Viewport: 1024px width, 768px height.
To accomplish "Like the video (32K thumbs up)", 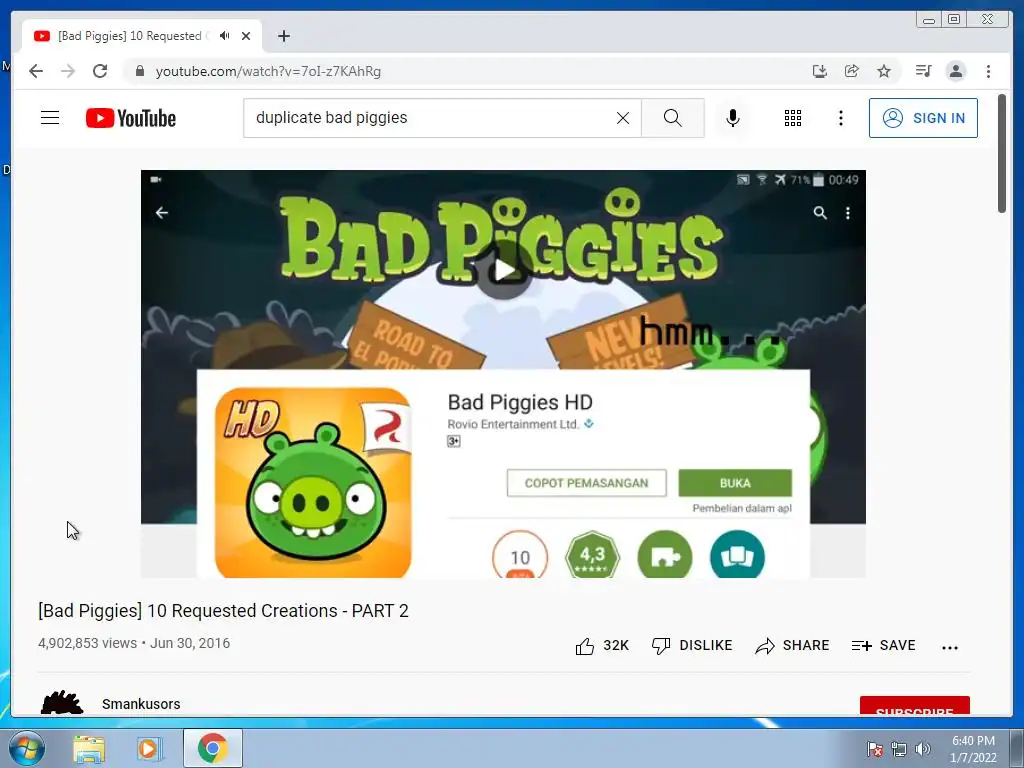I will (x=601, y=646).
